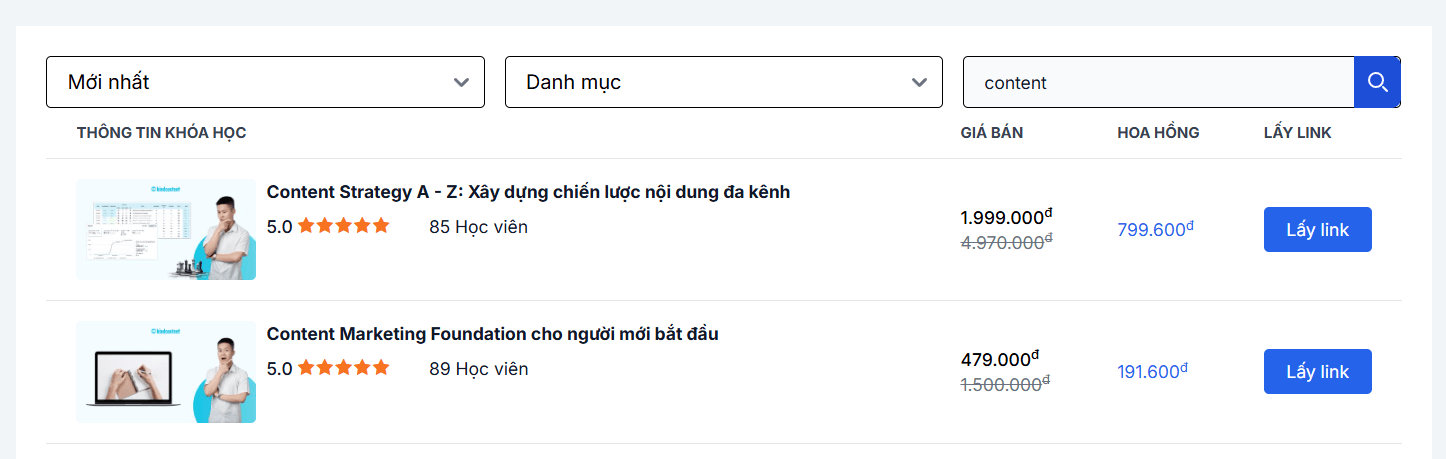1446x459 pixels.
Task: Open the "Mới nhất" sort dropdown
Action: tap(265, 82)
